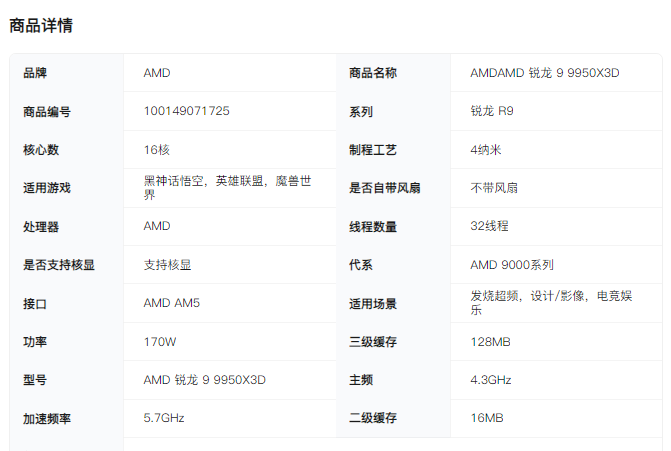Viewport: 671px width, 451px height.
Task: Select core count value 16核
Action: pos(157,150)
